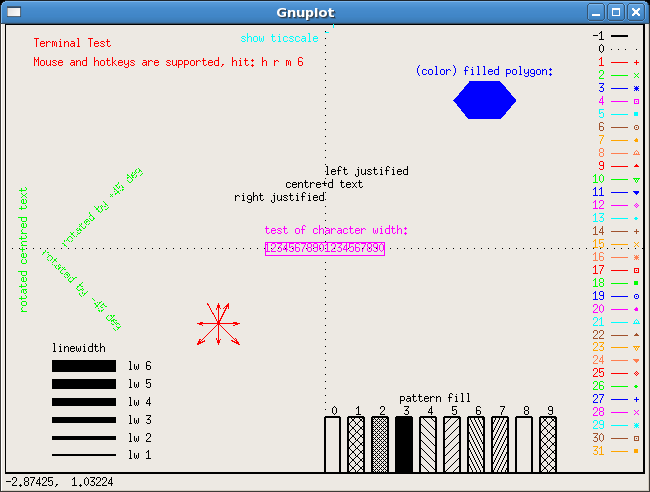Screen dimensions: 650x492
Task: Click pattern fill box 7 steep diagonals
Action: pyautogui.click(x=500, y=445)
